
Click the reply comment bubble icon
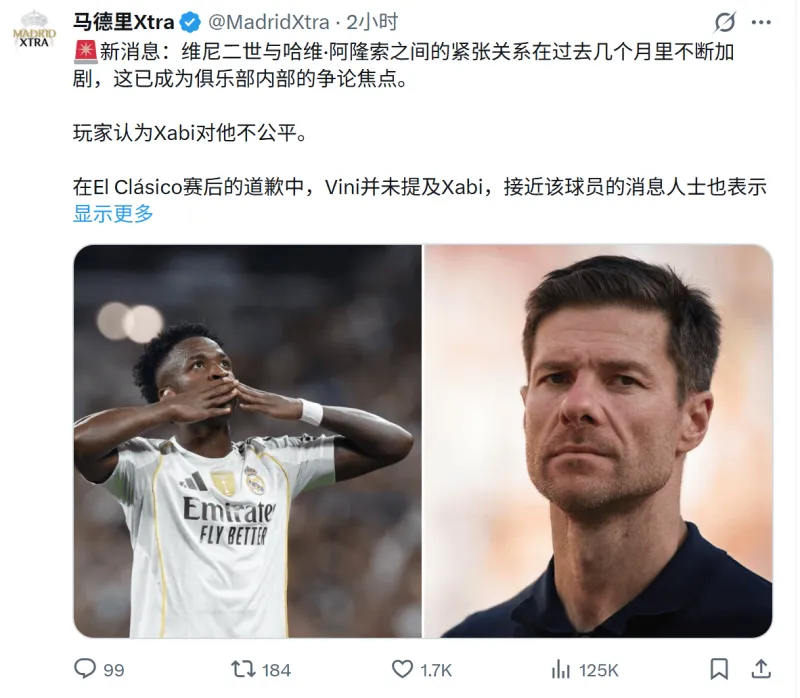coord(85,668)
